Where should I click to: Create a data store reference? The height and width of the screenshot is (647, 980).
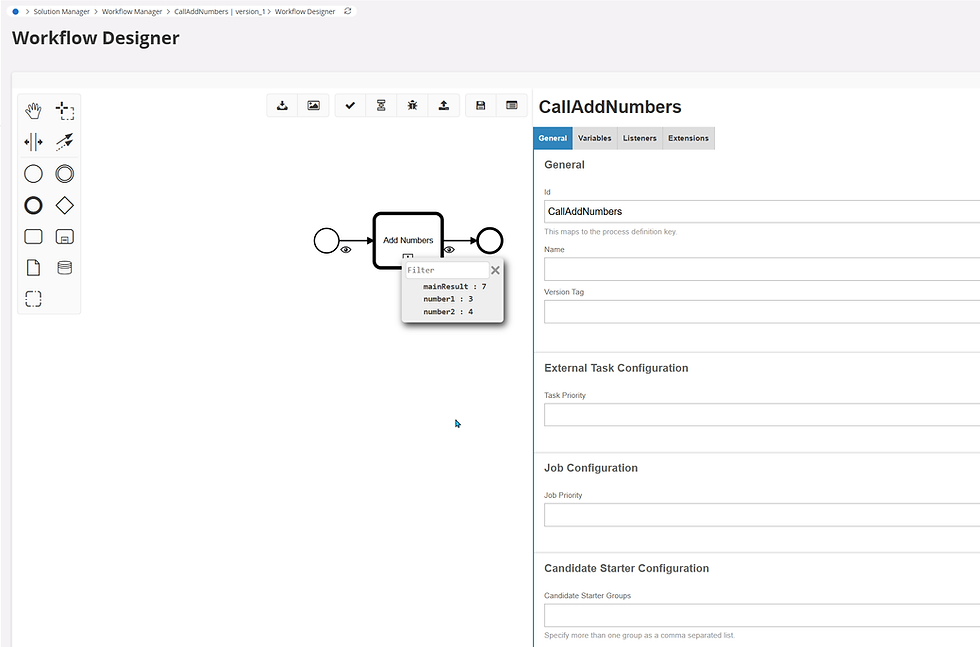64,268
